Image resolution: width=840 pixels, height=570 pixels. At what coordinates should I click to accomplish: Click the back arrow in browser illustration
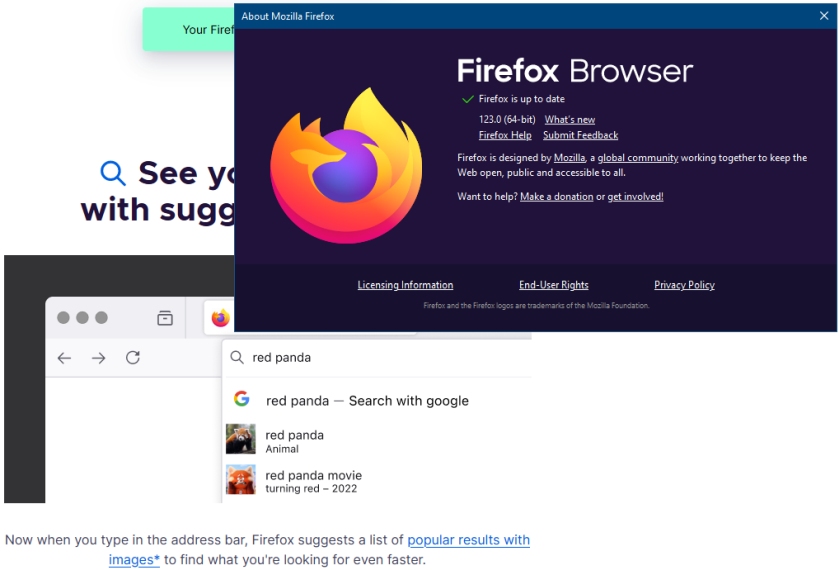tap(64, 358)
